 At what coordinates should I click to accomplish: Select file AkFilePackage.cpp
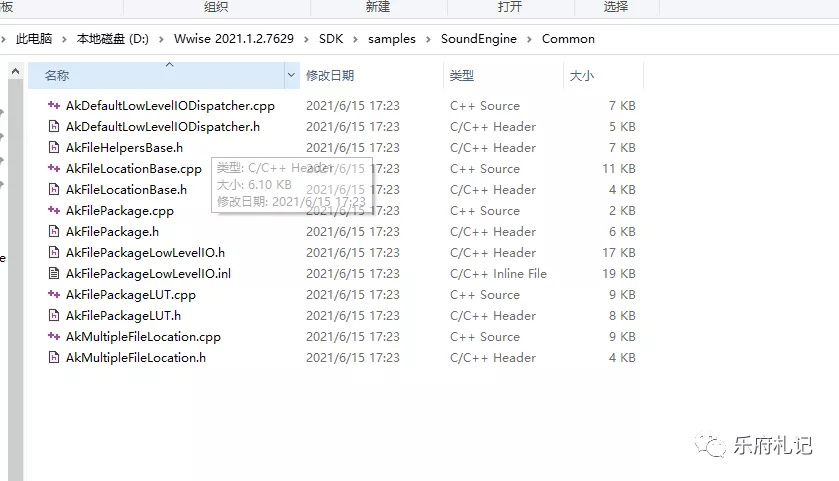tap(120, 211)
